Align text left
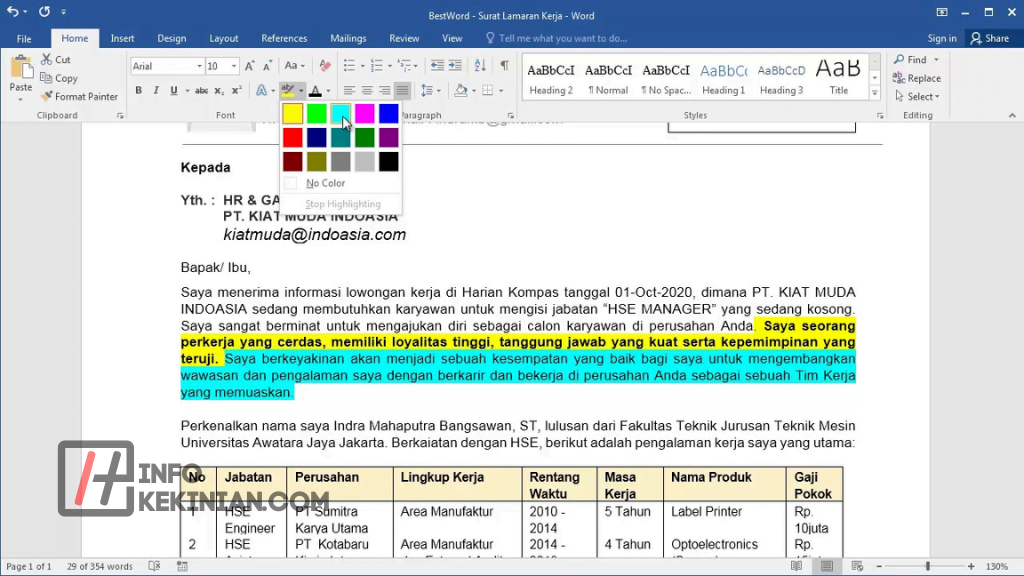 click(x=349, y=91)
